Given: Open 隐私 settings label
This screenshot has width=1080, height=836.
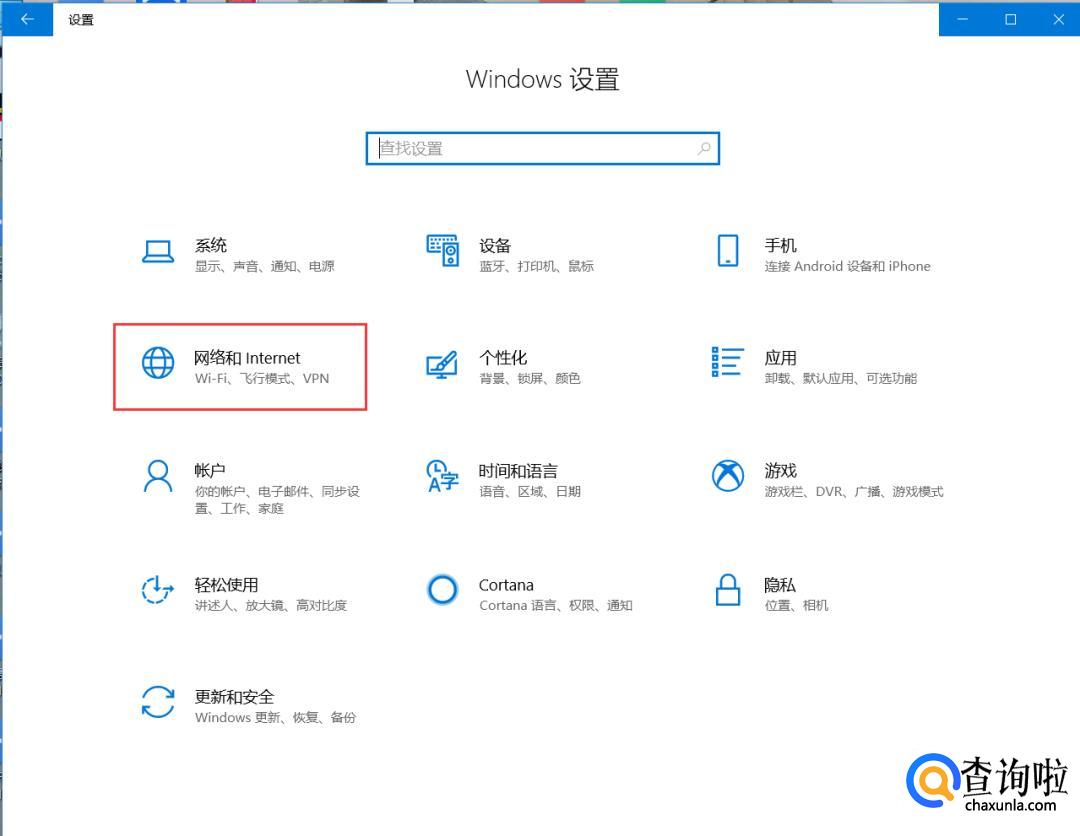Looking at the screenshot, I should (780, 585).
